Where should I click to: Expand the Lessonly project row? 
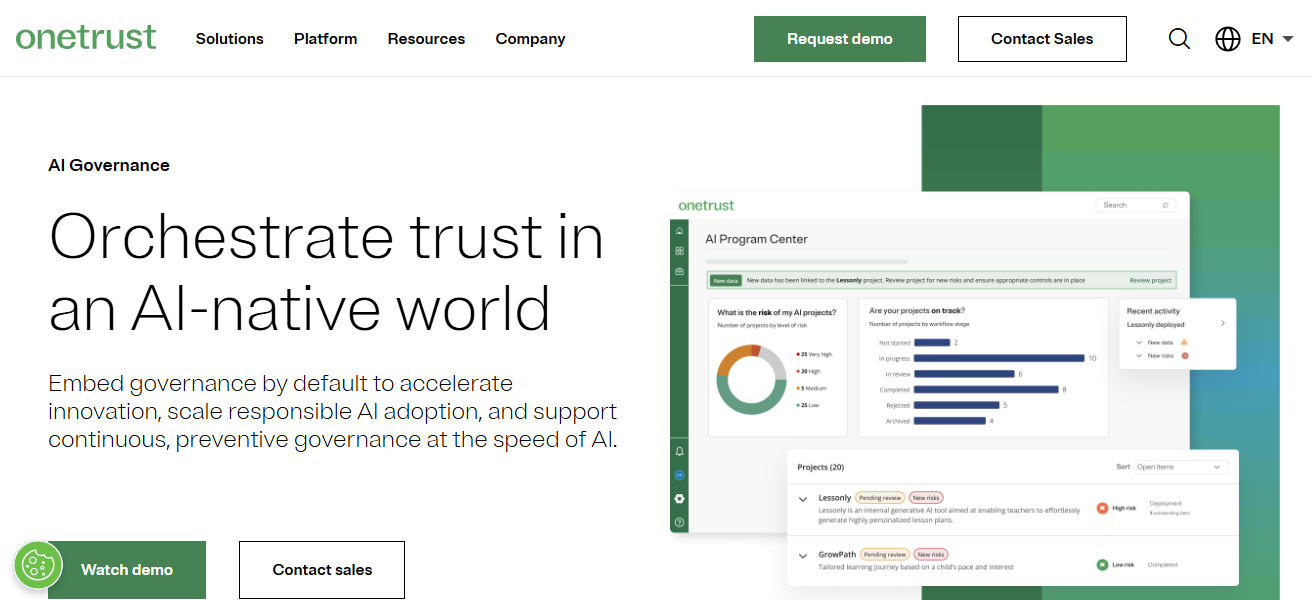pos(802,497)
